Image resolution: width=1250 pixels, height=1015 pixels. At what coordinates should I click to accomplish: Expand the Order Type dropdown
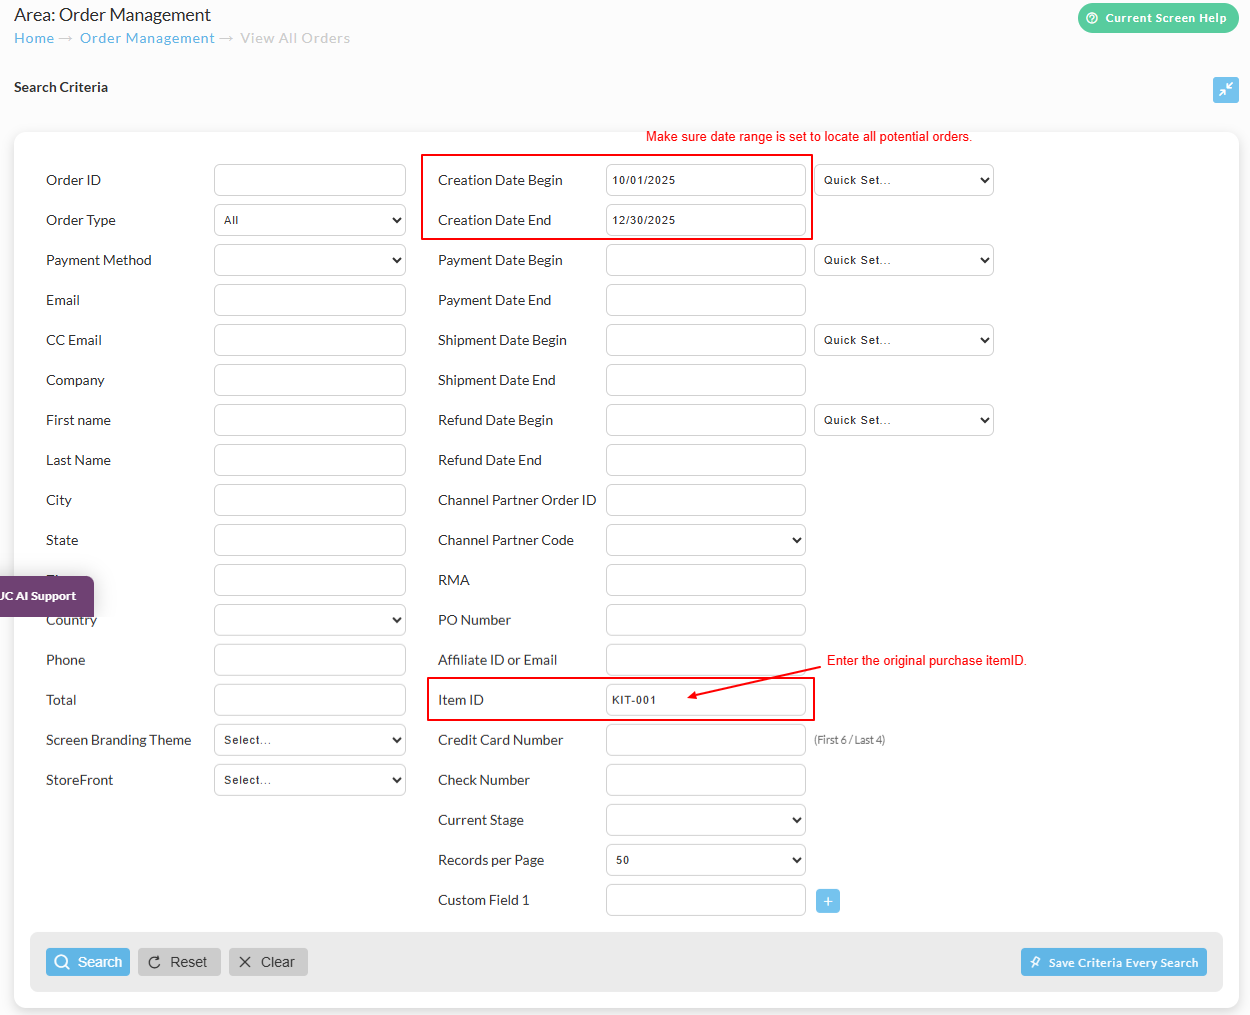(310, 220)
